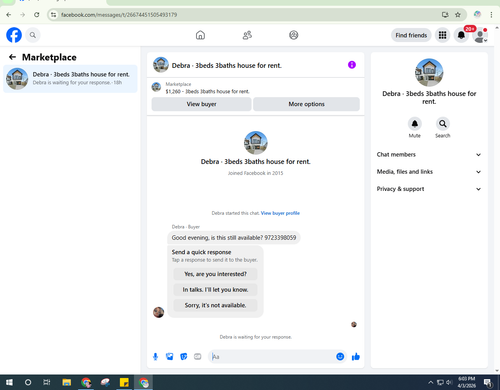Click the listing thumbnail in the Marketplace banner

156,87
